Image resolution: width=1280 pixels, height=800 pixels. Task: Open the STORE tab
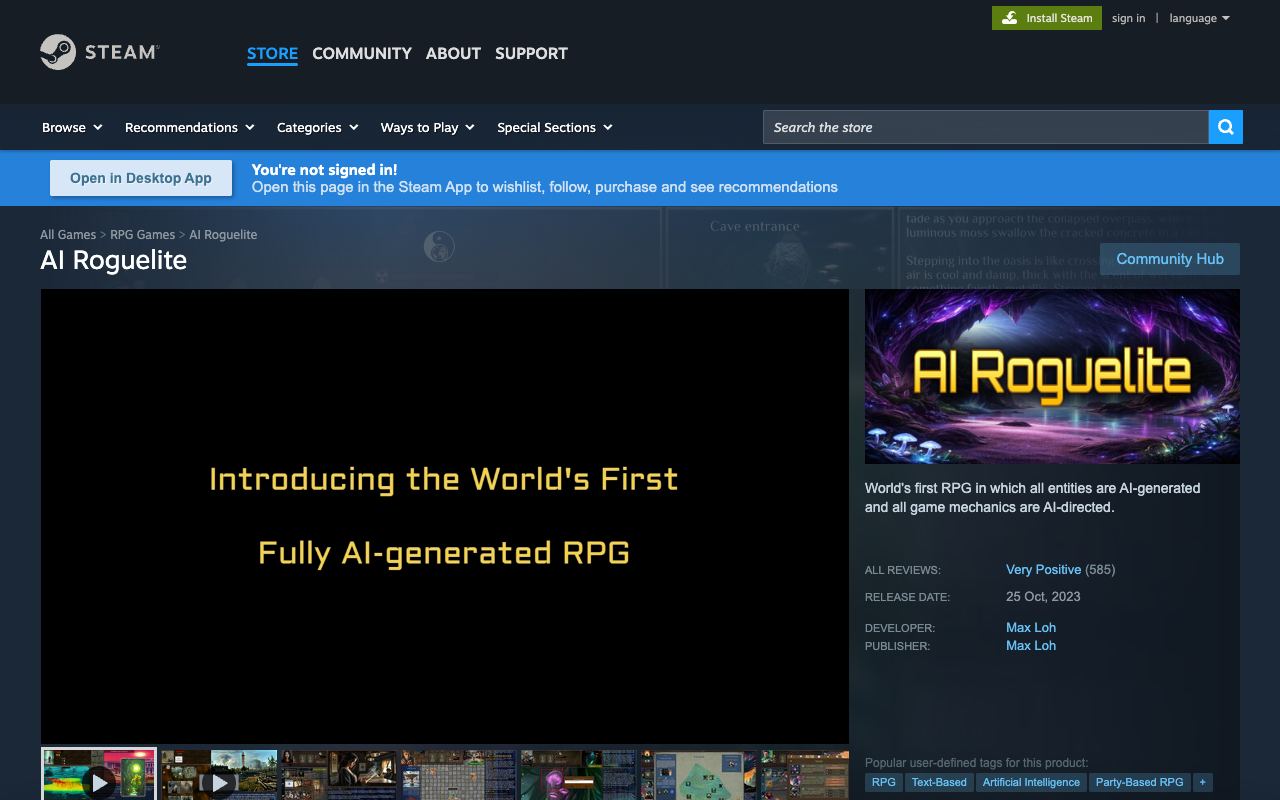[x=272, y=53]
